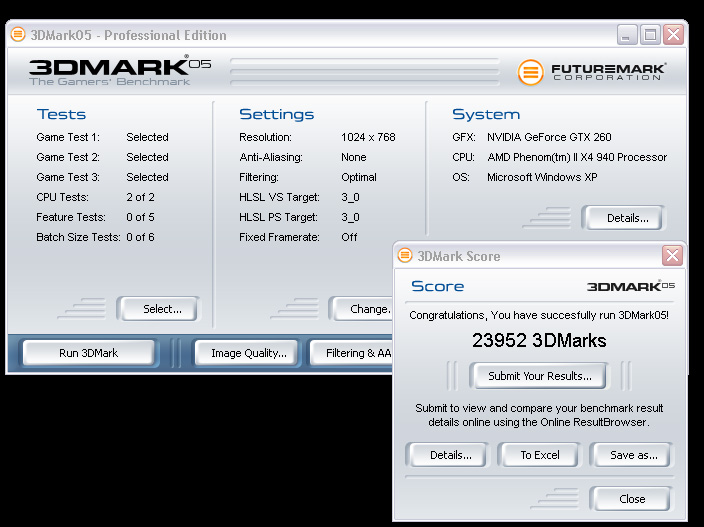Click the 23952 3DMarks score text

(539, 340)
